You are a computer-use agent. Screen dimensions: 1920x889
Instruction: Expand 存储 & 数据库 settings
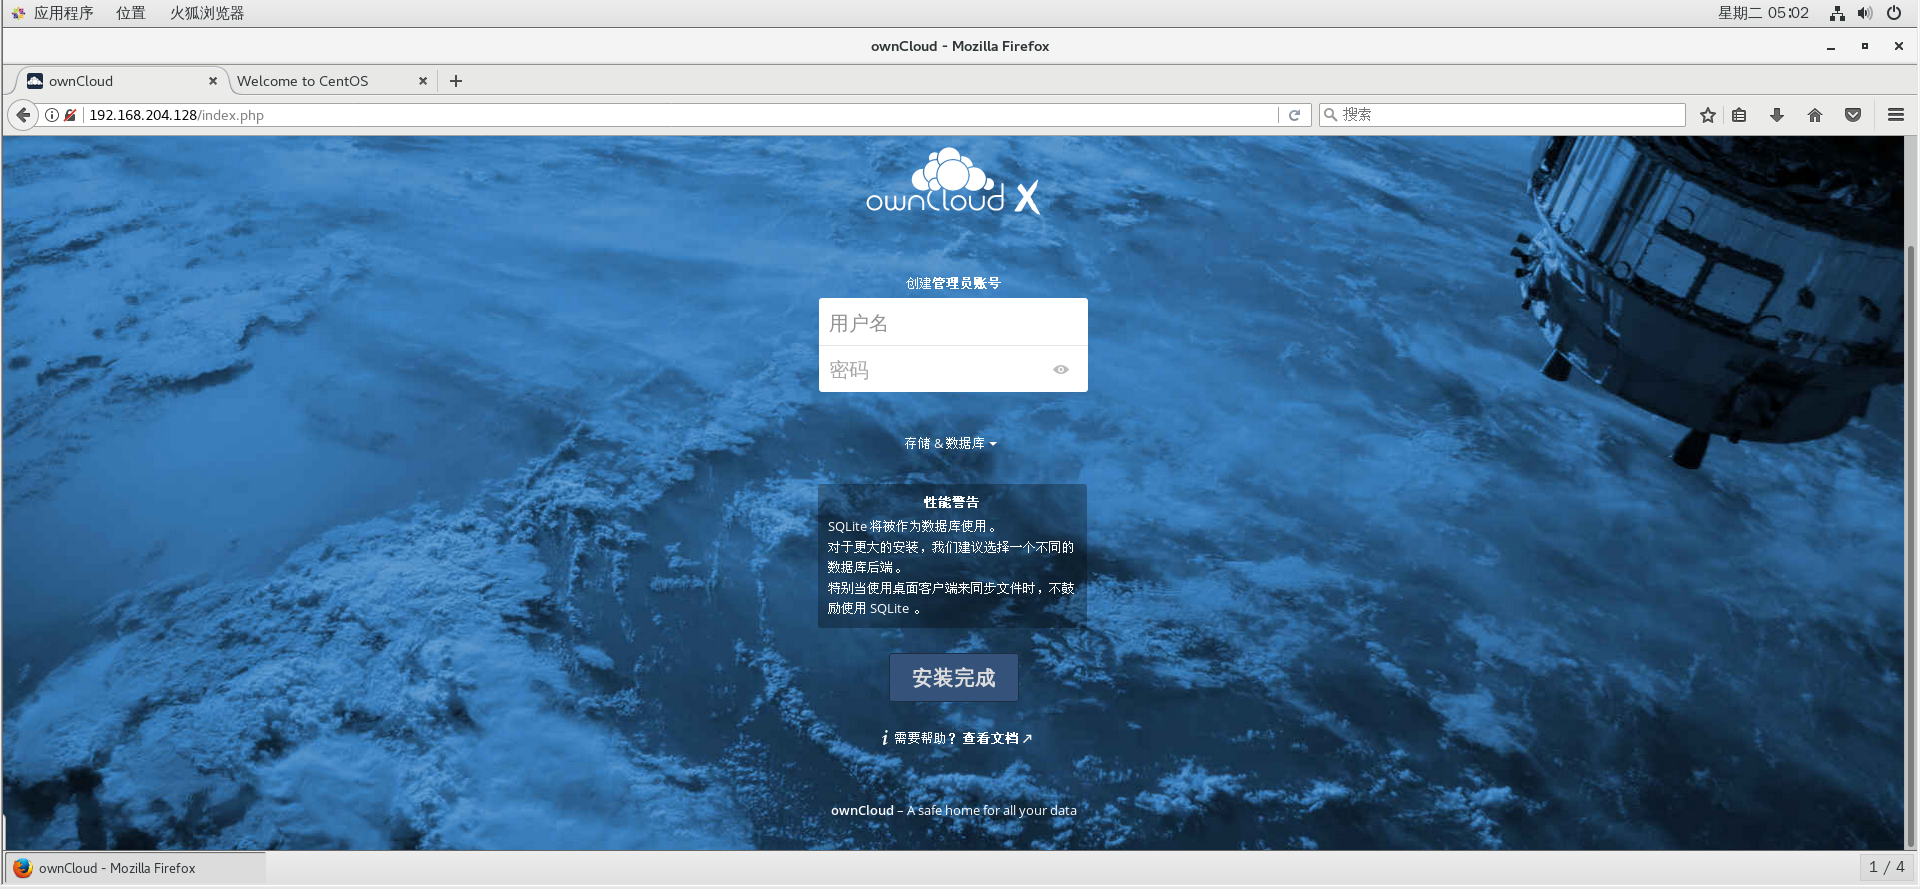[950, 443]
